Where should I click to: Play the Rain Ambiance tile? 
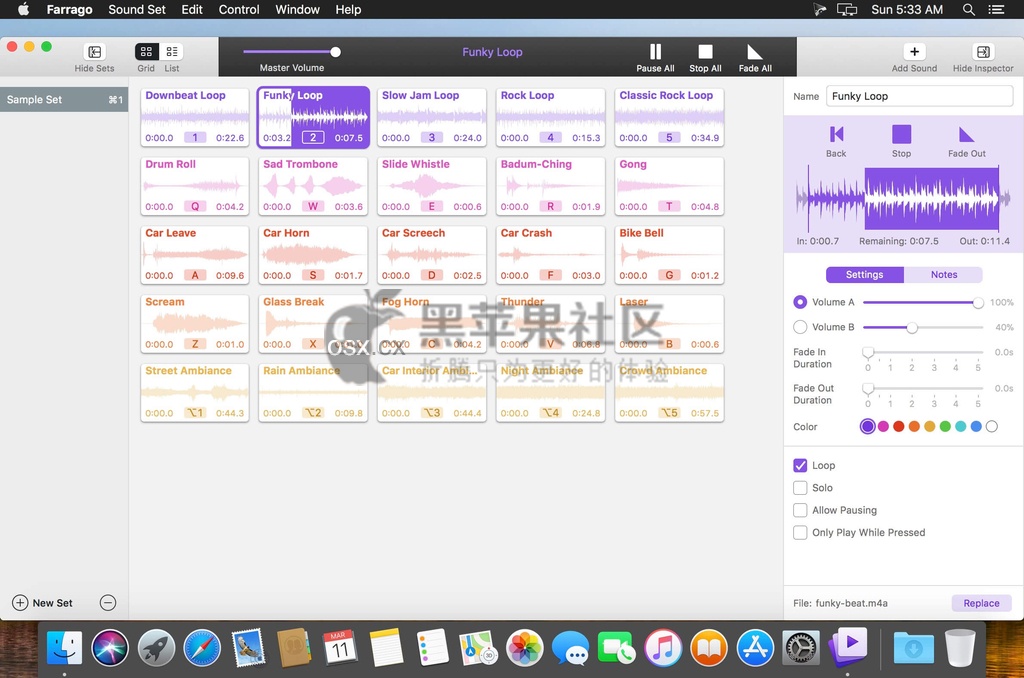(x=313, y=393)
